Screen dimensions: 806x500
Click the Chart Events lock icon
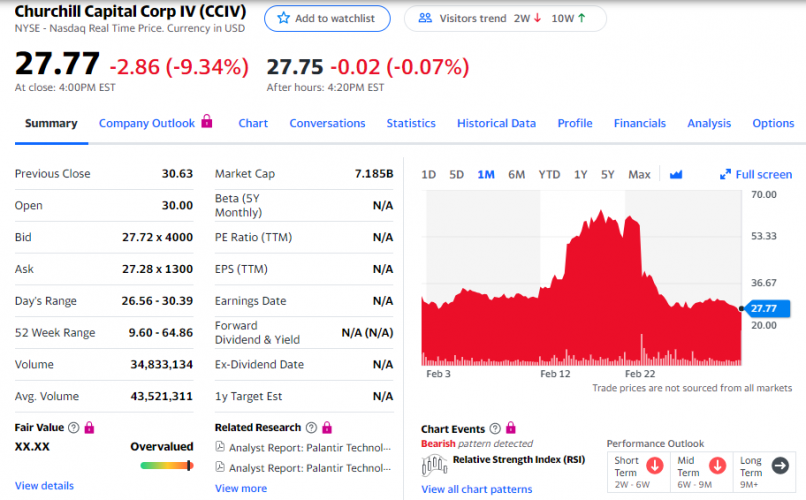pyautogui.click(x=510, y=428)
